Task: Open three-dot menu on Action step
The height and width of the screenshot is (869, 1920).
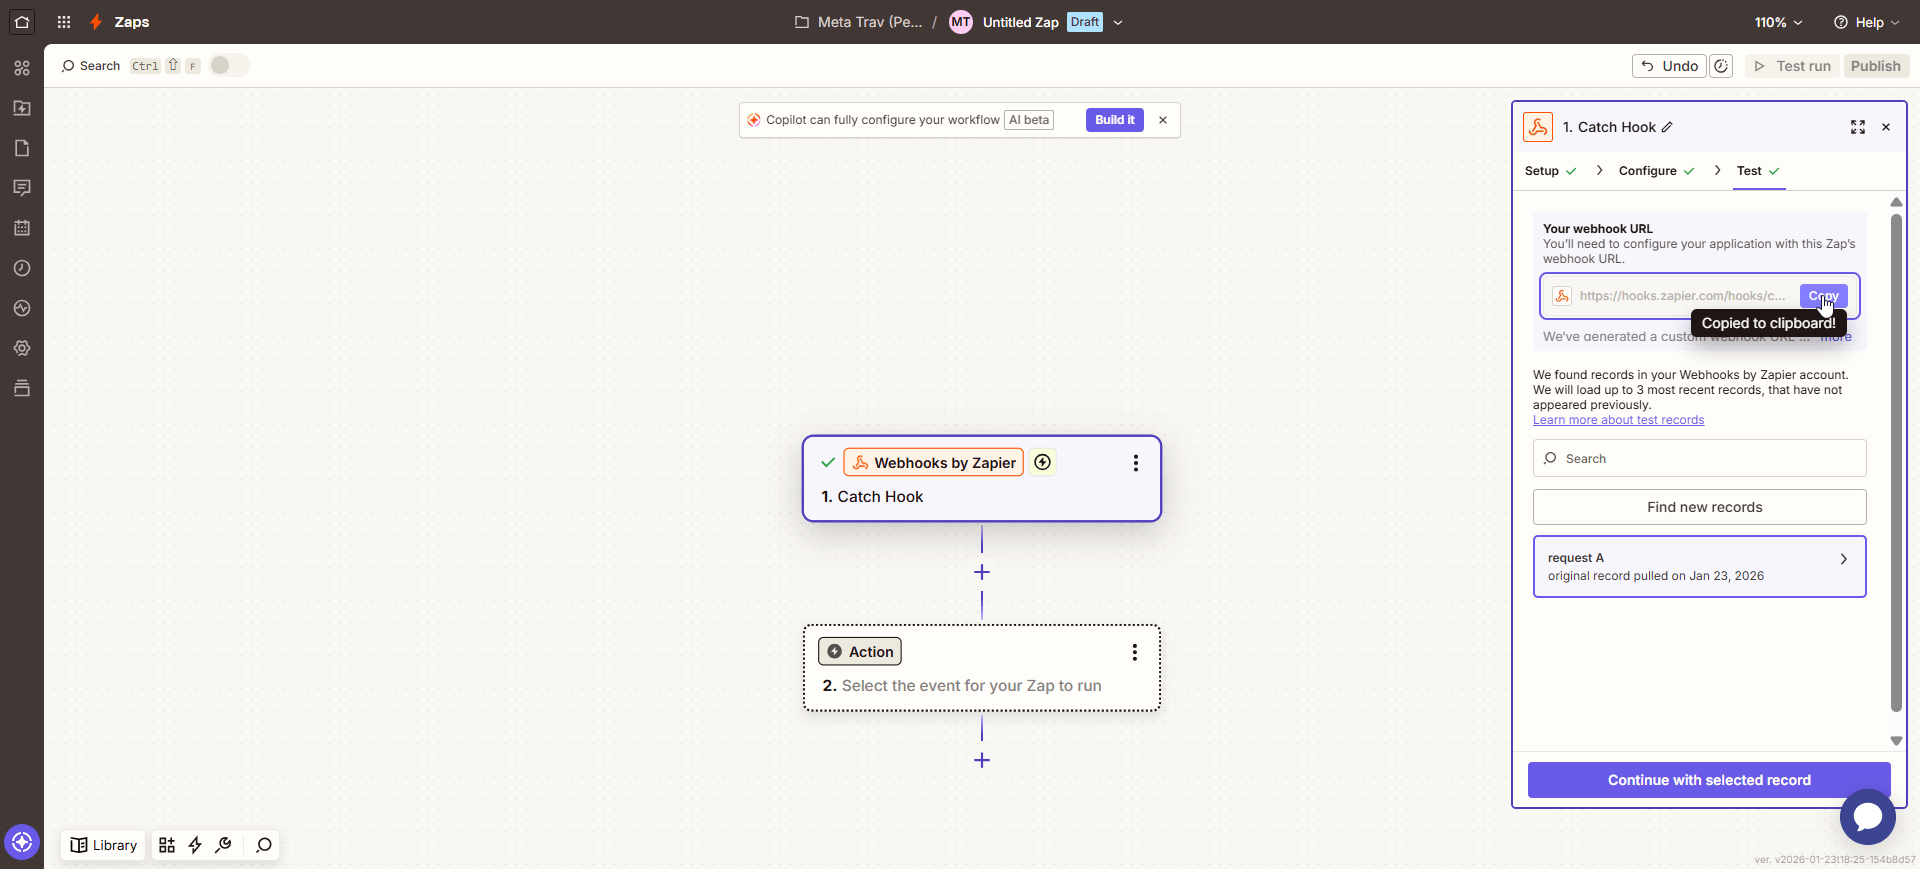Action: [1135, 652]
